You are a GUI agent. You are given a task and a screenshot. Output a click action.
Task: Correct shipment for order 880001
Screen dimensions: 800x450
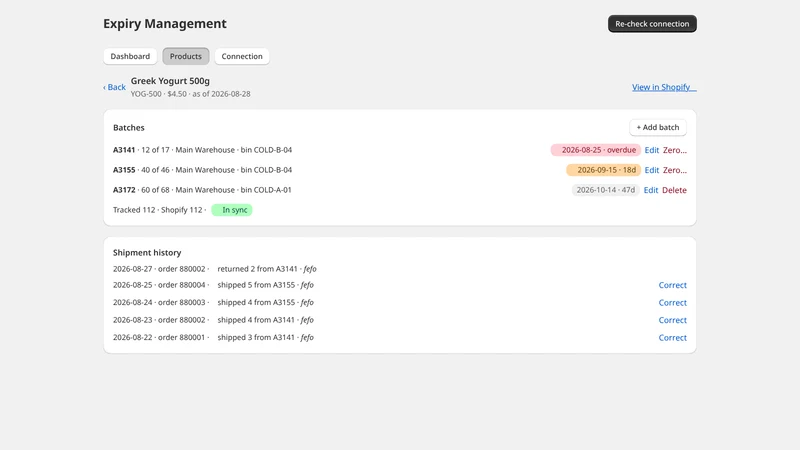click(x=672, y=337)
